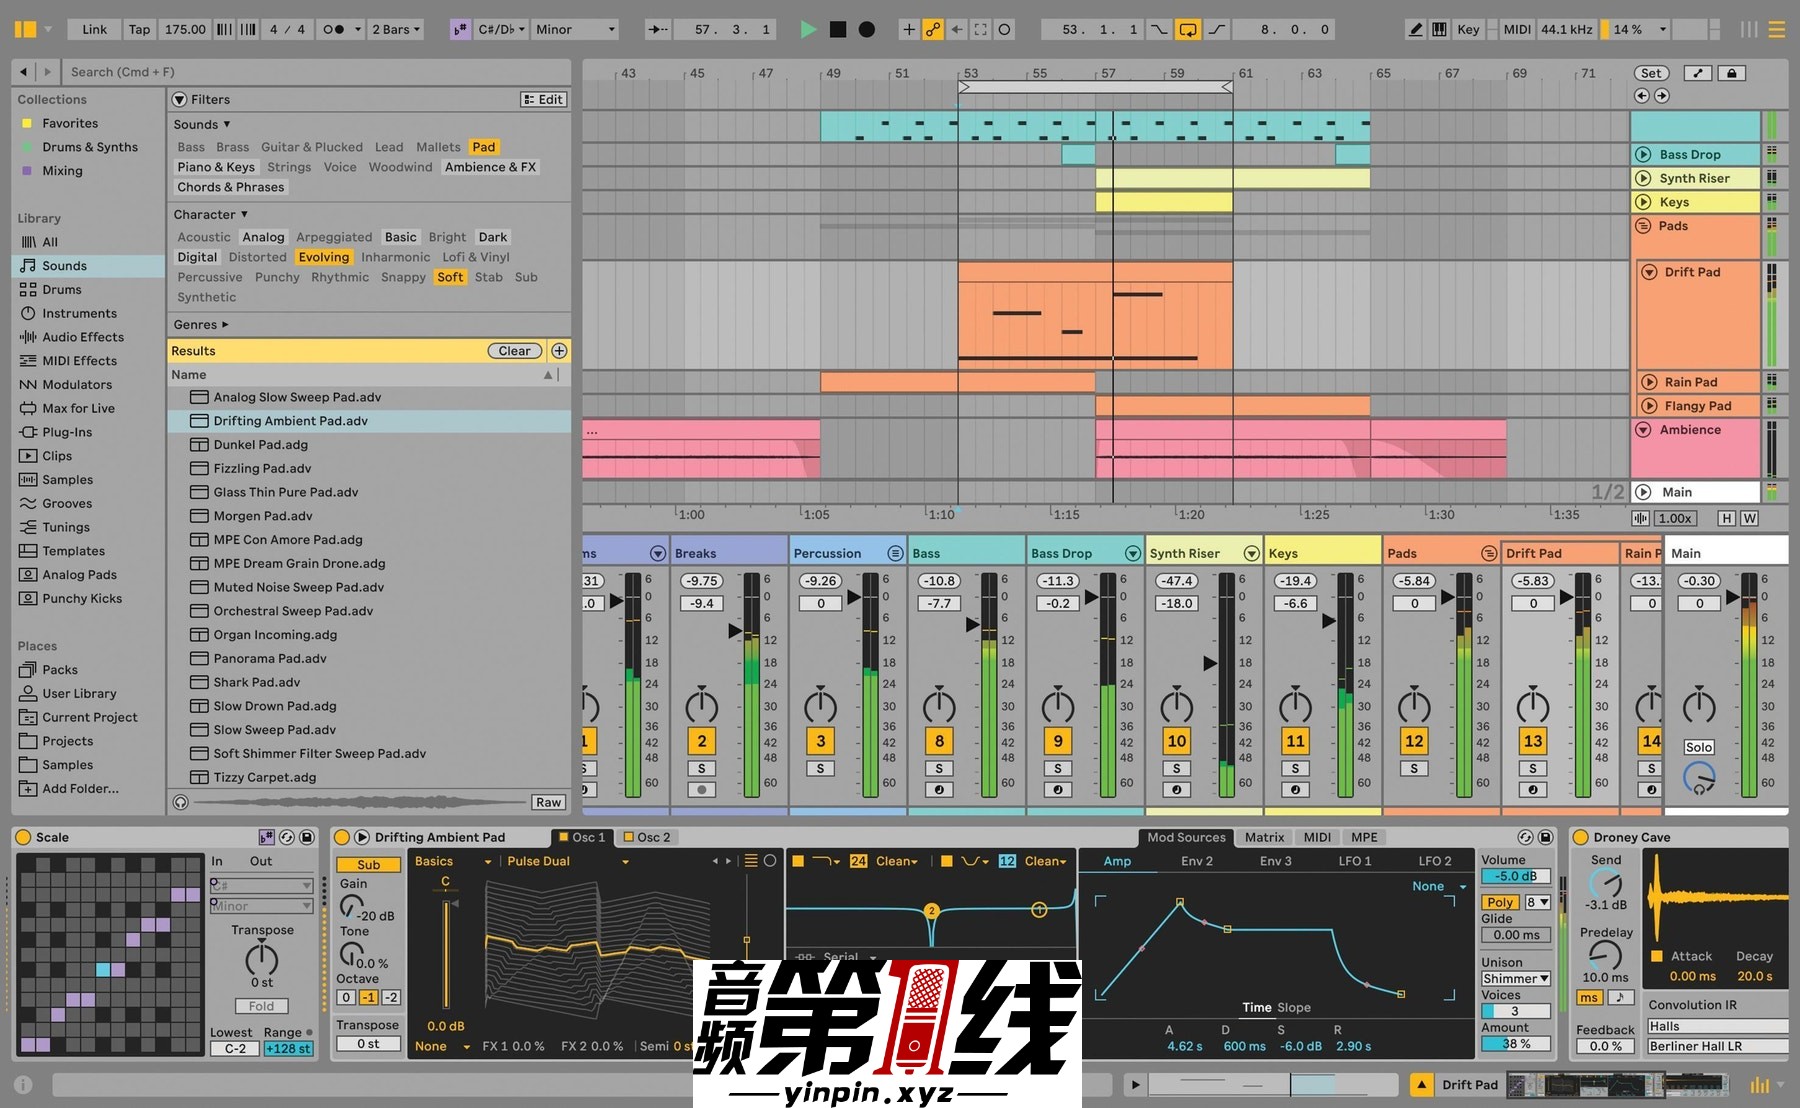This screenshot has width=1800, height=1108.
Task: Clear the browser filter results
Action: click(514, 351)
